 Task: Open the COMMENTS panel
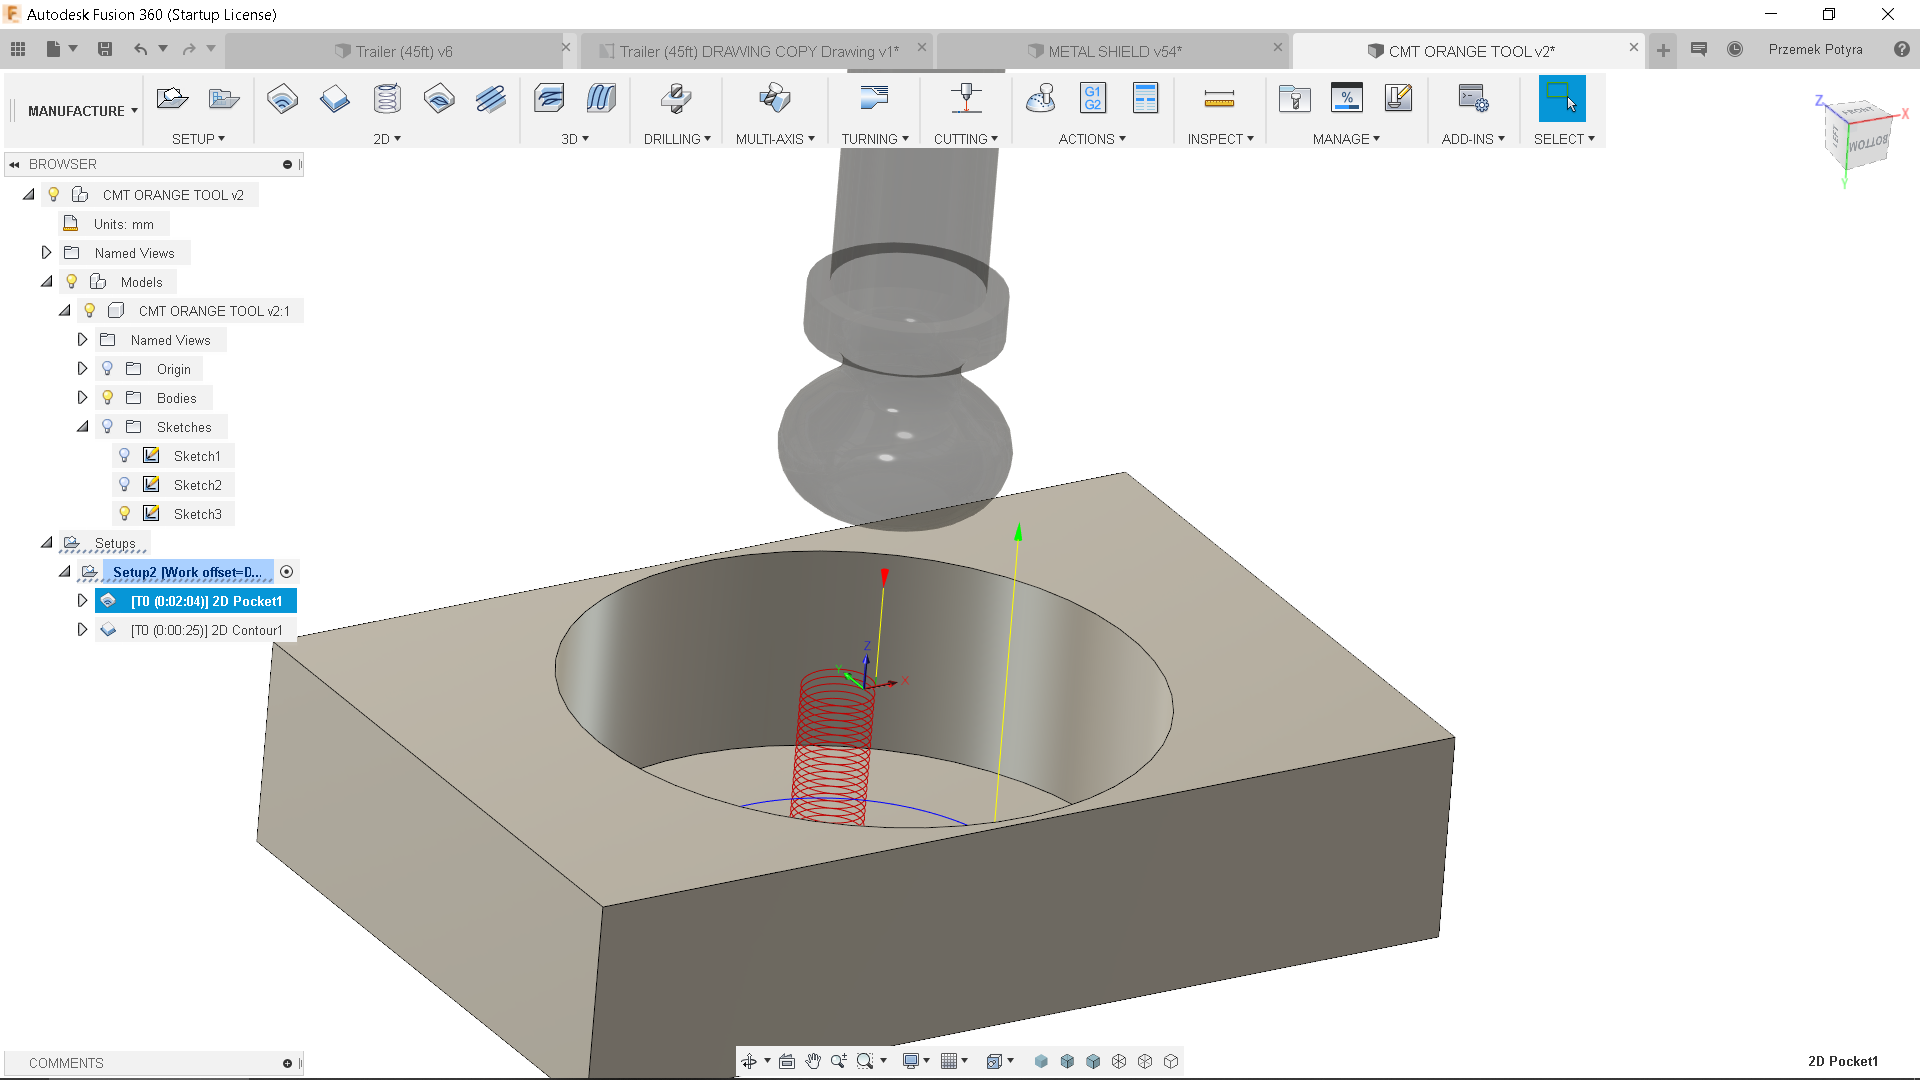pyautogui.click(x=65, y=1063)
